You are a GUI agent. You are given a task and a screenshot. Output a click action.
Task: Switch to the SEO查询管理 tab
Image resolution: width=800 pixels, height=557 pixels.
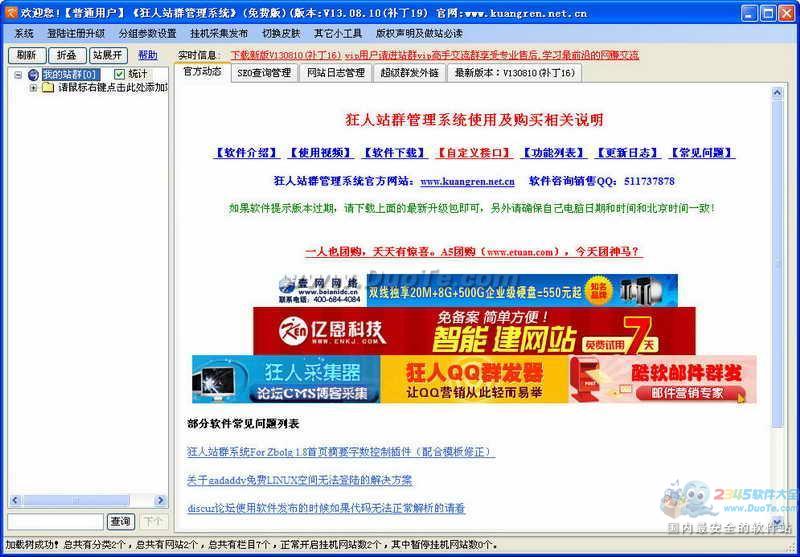pyautogui.click(x=264, y=72)
